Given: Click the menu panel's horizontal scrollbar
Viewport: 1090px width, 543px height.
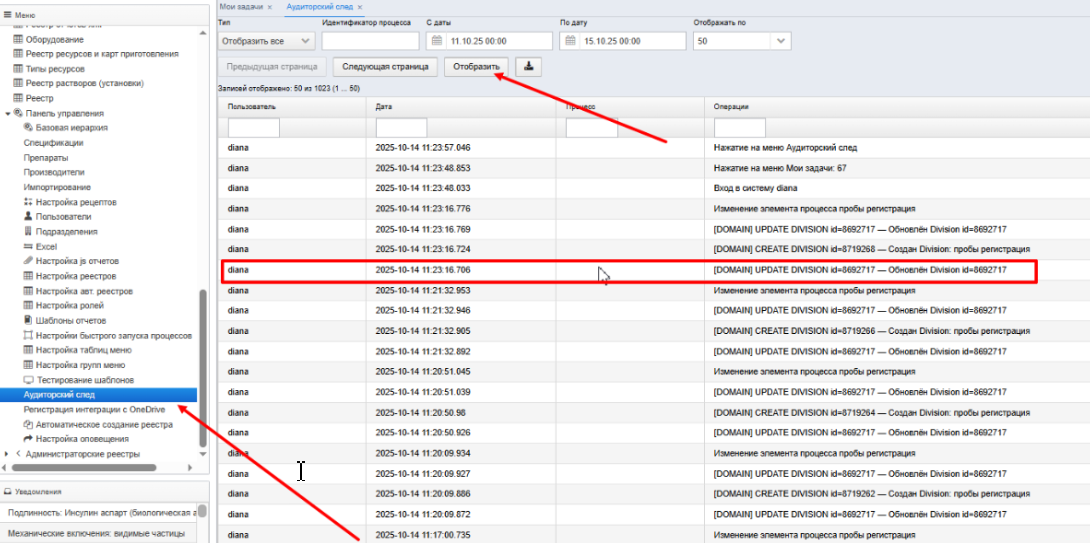Looking at the screenshot, I should tap(96, 468).
